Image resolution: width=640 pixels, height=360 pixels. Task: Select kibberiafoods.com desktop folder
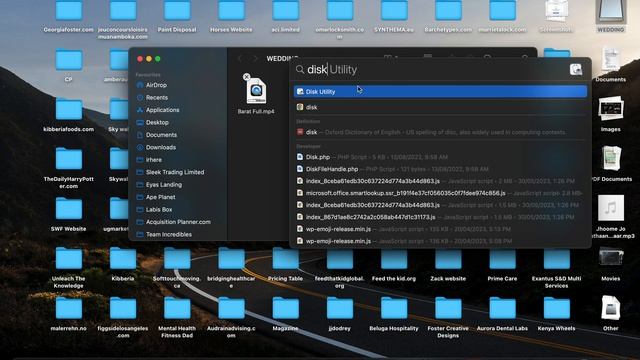click(69, 116)
